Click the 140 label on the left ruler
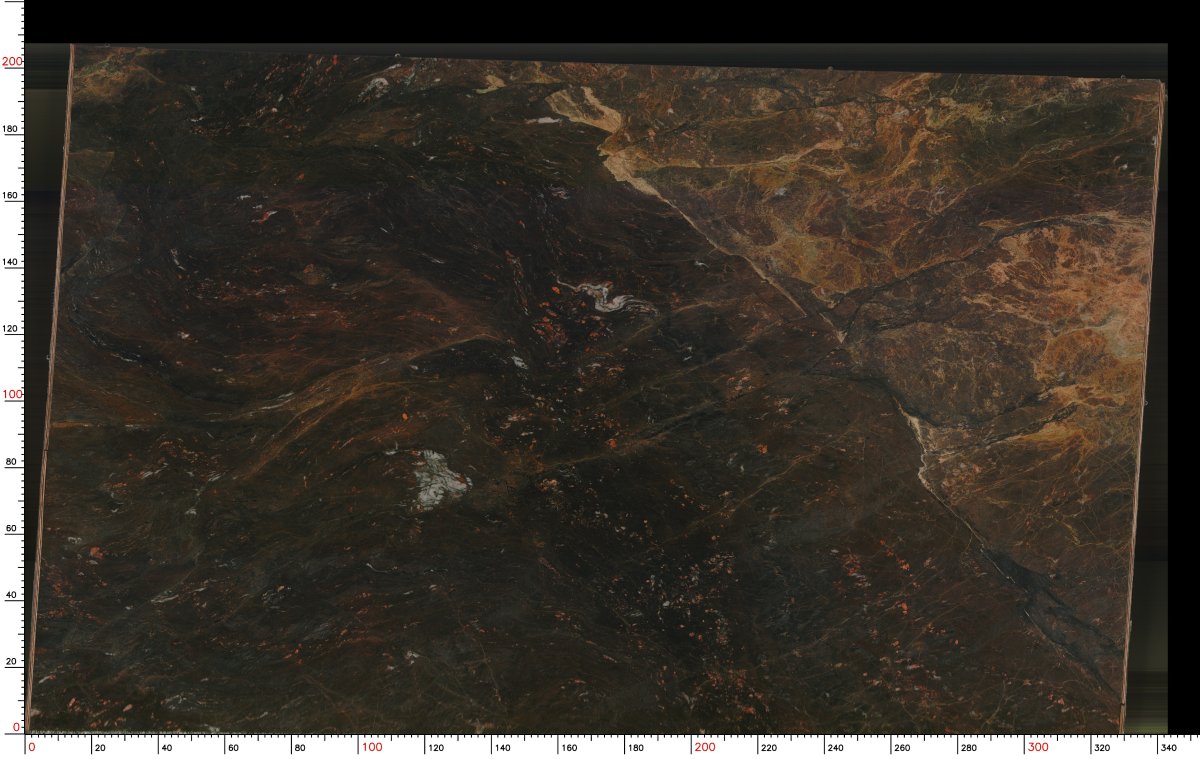 tap(11, 262)
